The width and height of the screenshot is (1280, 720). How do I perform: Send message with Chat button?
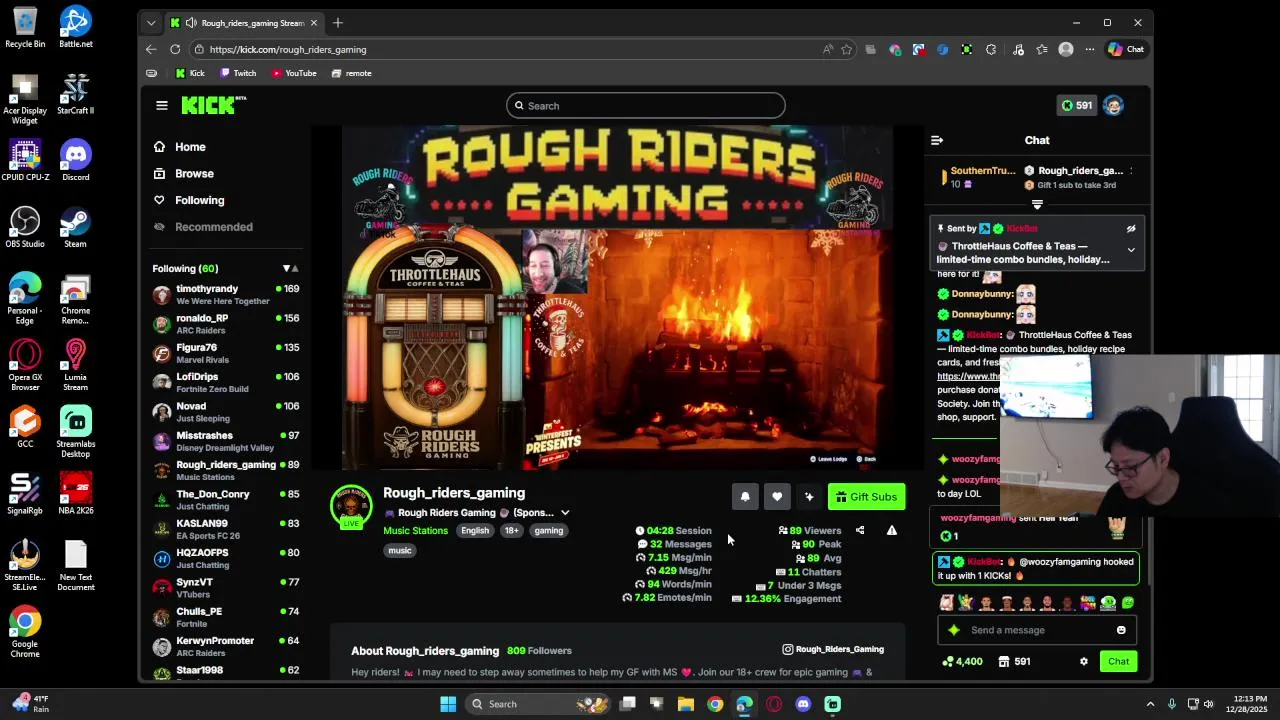click(1118, 661)
